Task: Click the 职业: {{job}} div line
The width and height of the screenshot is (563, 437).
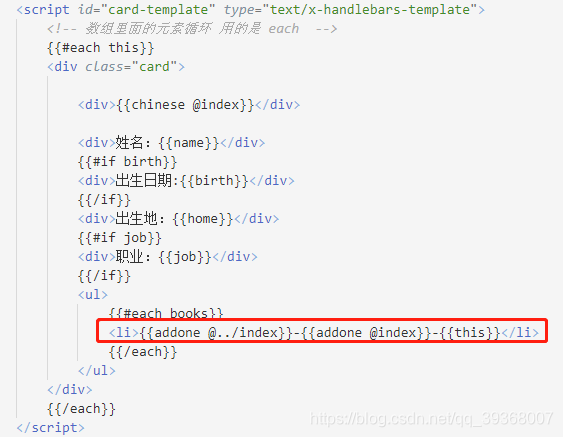Action: pos(168,257)
